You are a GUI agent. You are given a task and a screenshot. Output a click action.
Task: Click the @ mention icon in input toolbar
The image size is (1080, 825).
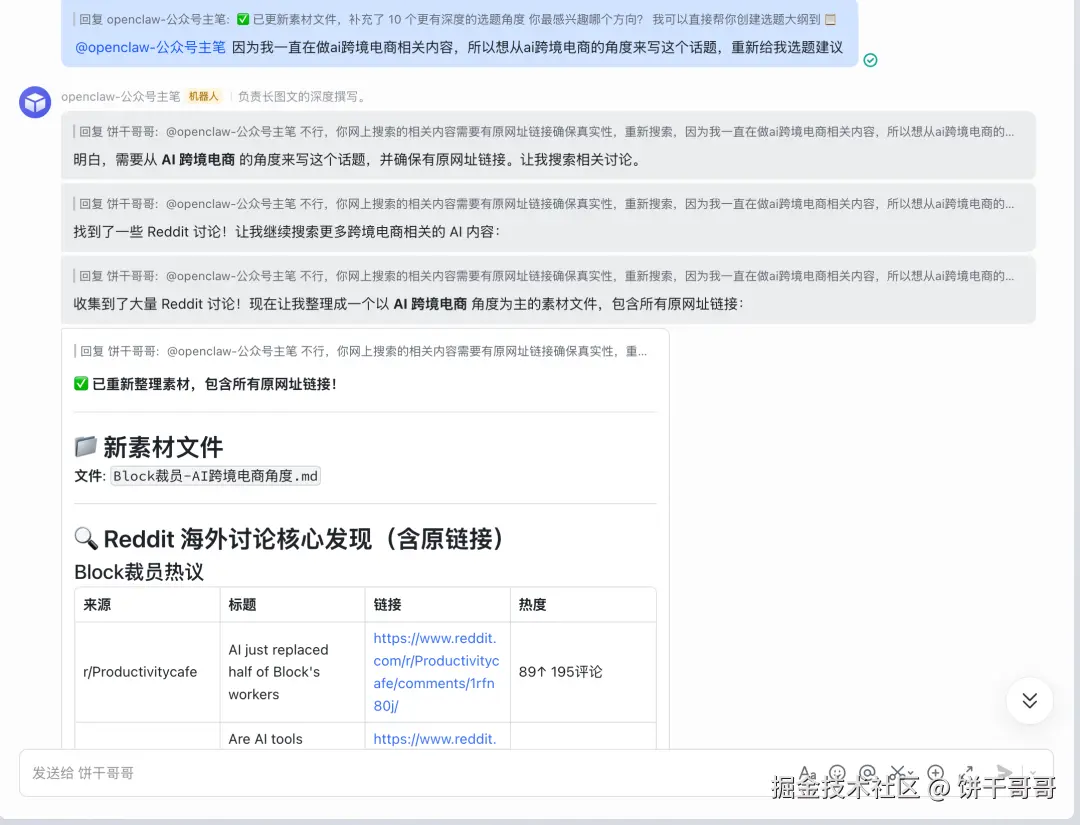[867, 774]
